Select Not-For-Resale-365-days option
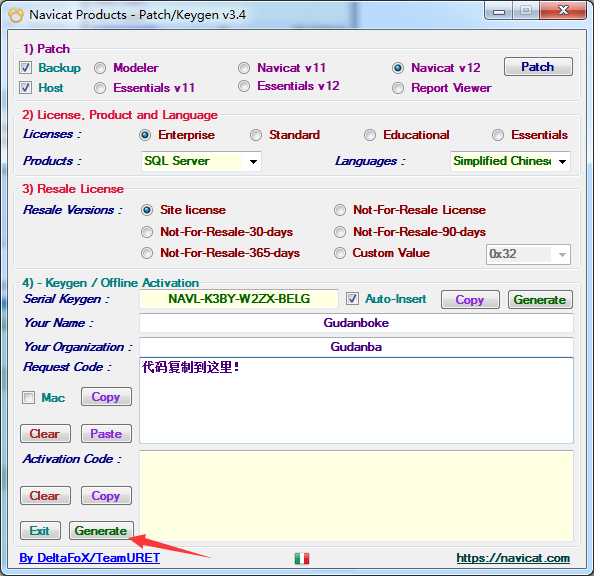The height and width of the screenshot is (576, 594). (x=147, y=253)
